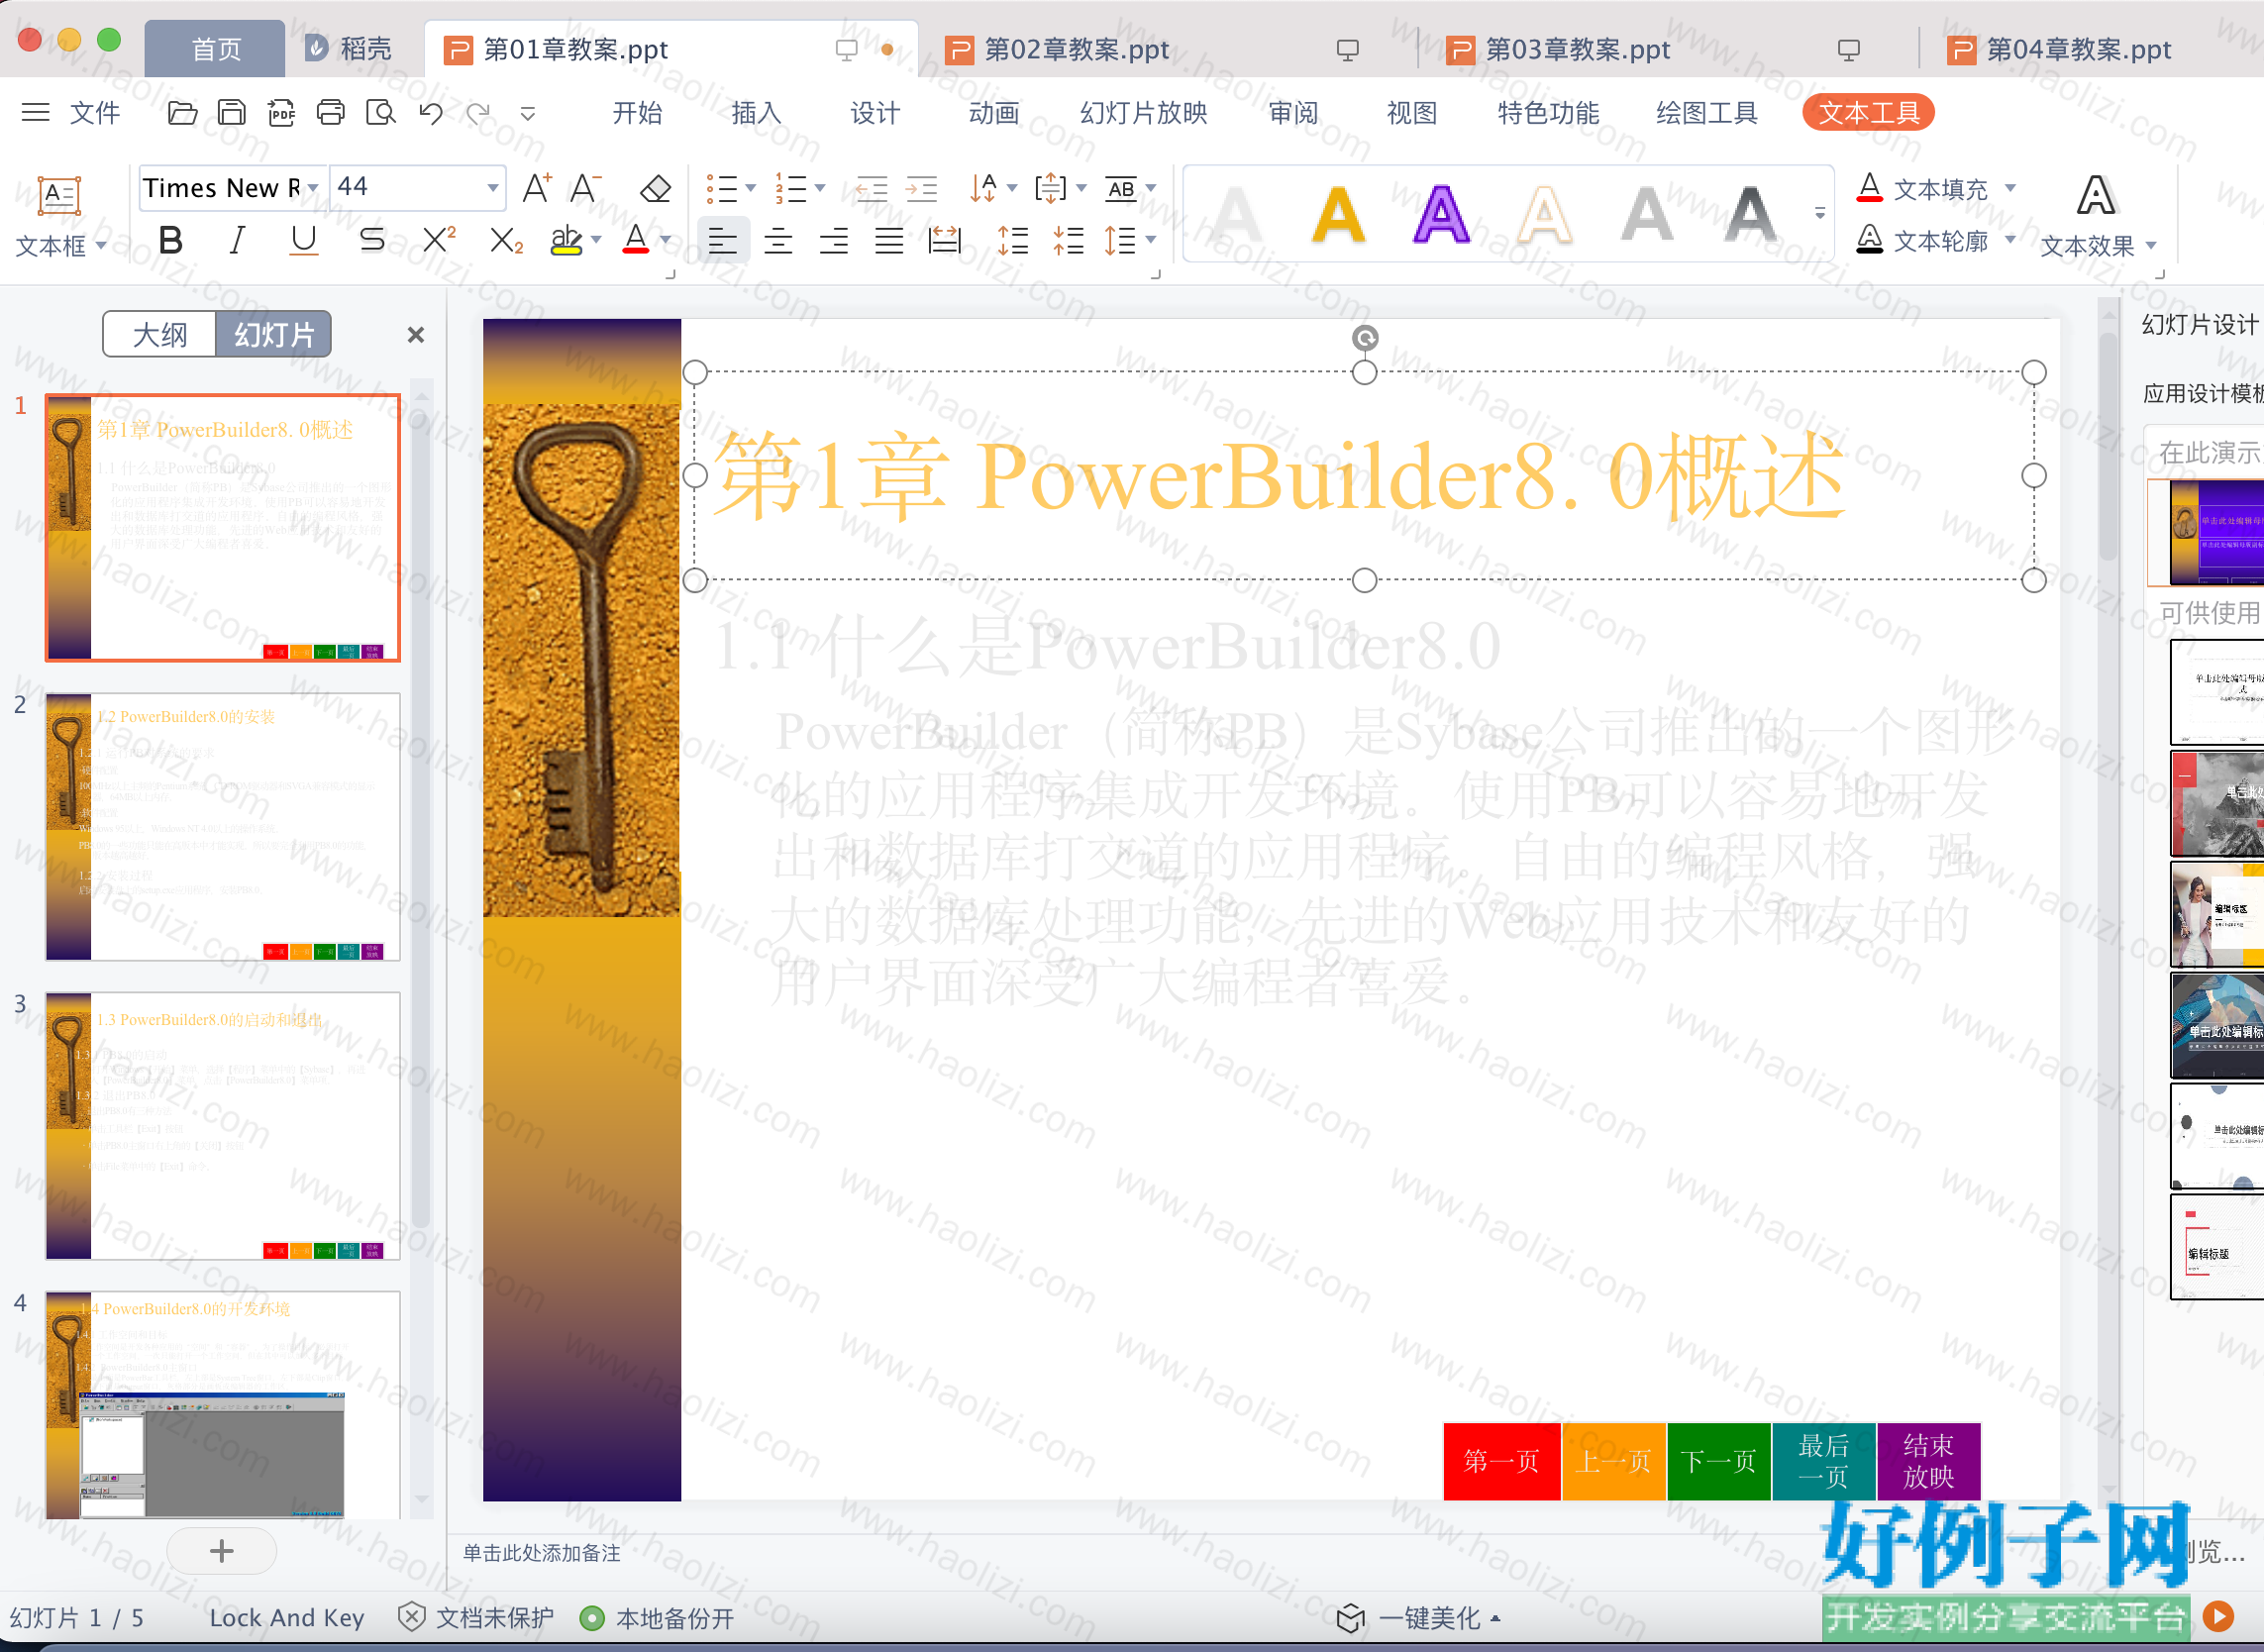This screenshot has height=1652, width=2264.
Task: Click the notes field 单击此处添加备注
Action: point(541,1552)
